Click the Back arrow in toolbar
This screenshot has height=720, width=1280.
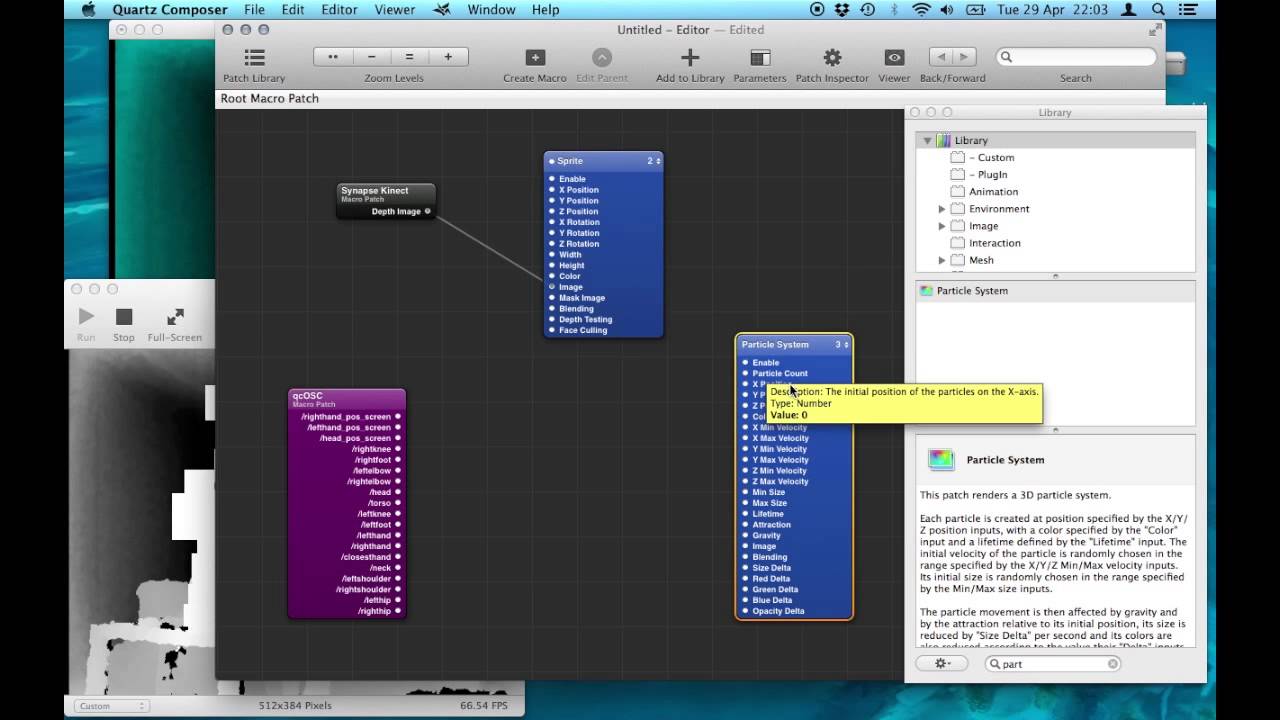940,57
